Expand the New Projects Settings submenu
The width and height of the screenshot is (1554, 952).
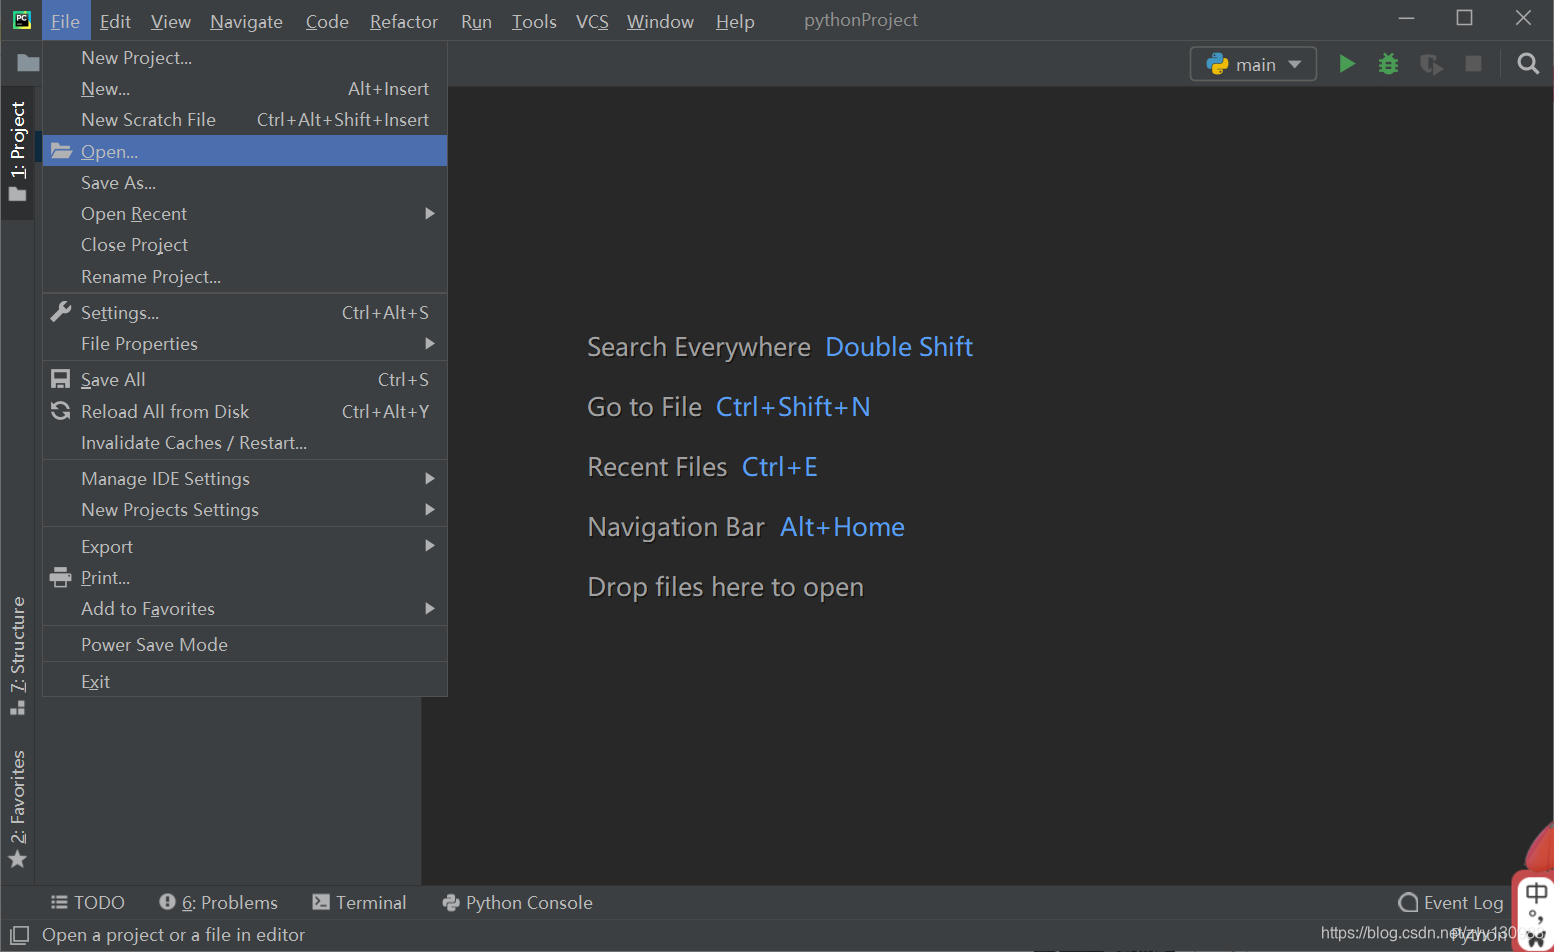pos(245,509)
